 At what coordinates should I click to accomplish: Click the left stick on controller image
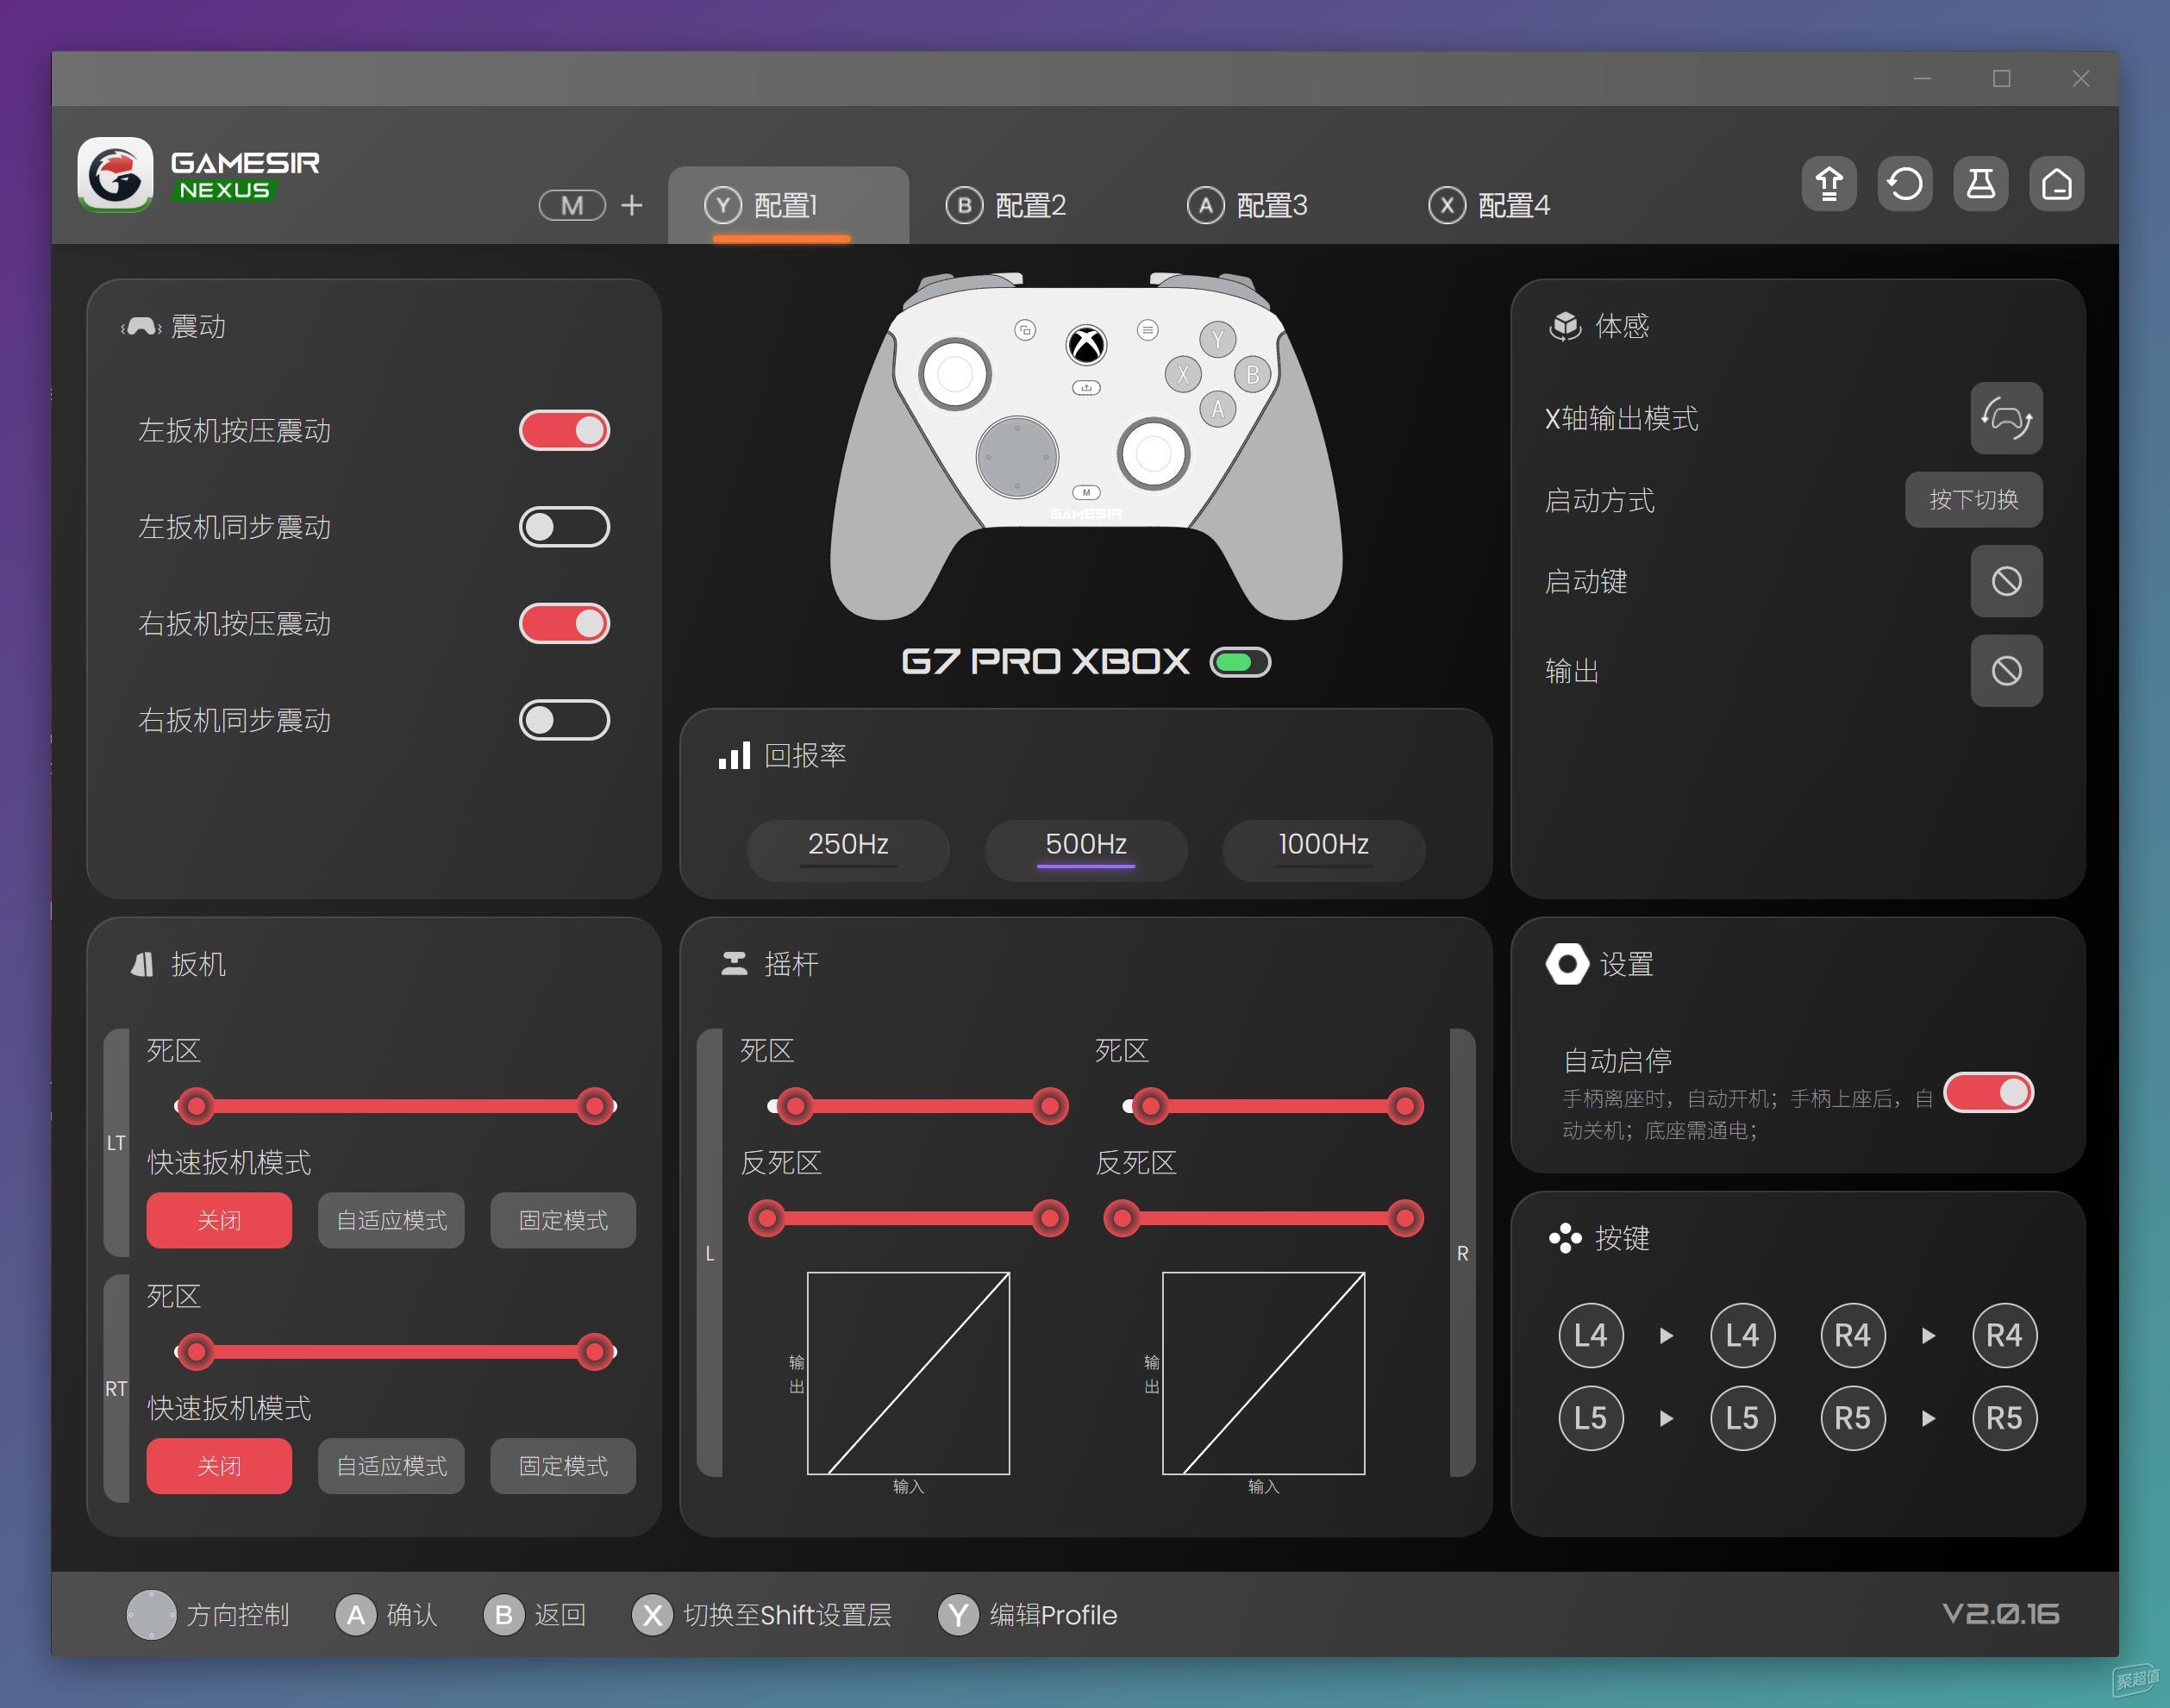(x=955, y=375)
